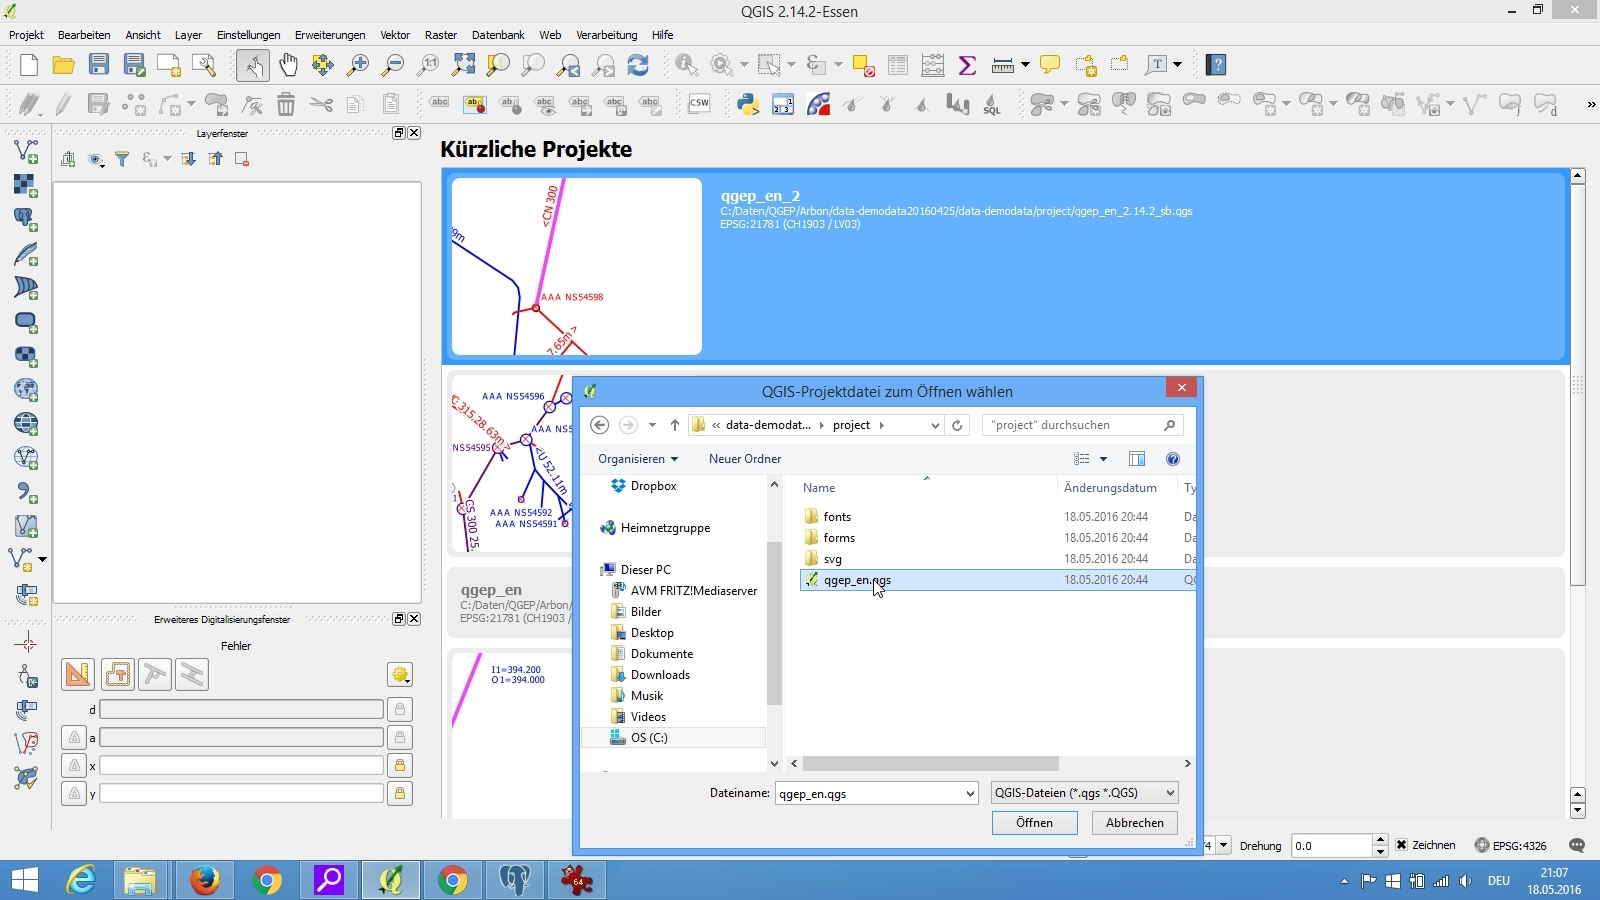Click the "project" durchsuchen search field
1600x900 pixels.
click(x=1083, y=425)
